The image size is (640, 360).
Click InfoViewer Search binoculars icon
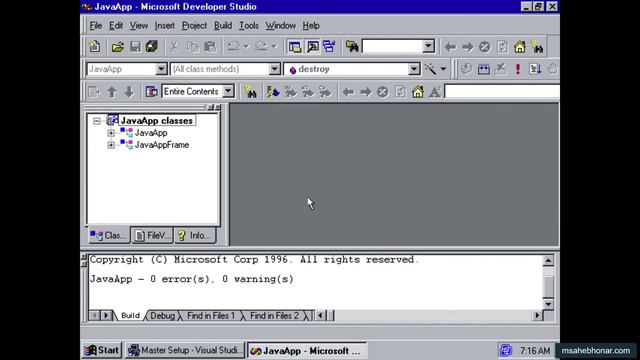[250, 92]
